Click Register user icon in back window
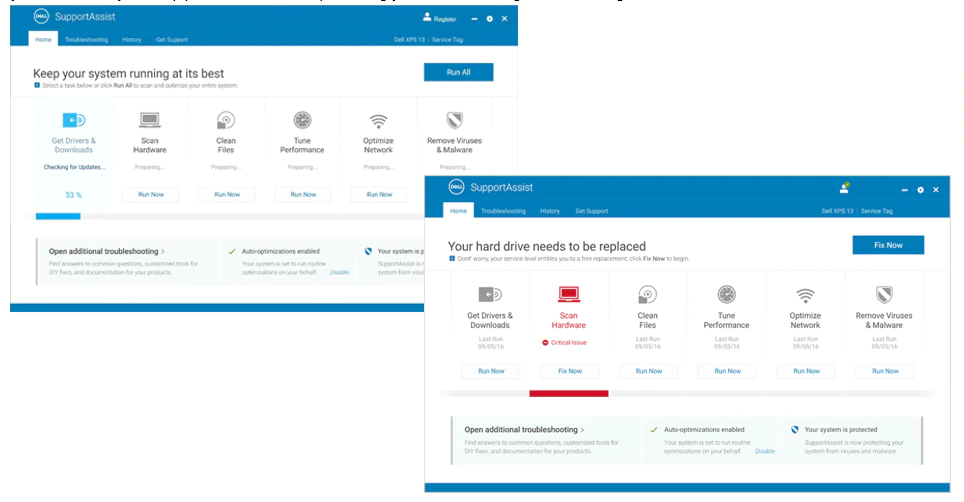The width and height of the screenshot is (964, 502). click(x=427, y=18)
